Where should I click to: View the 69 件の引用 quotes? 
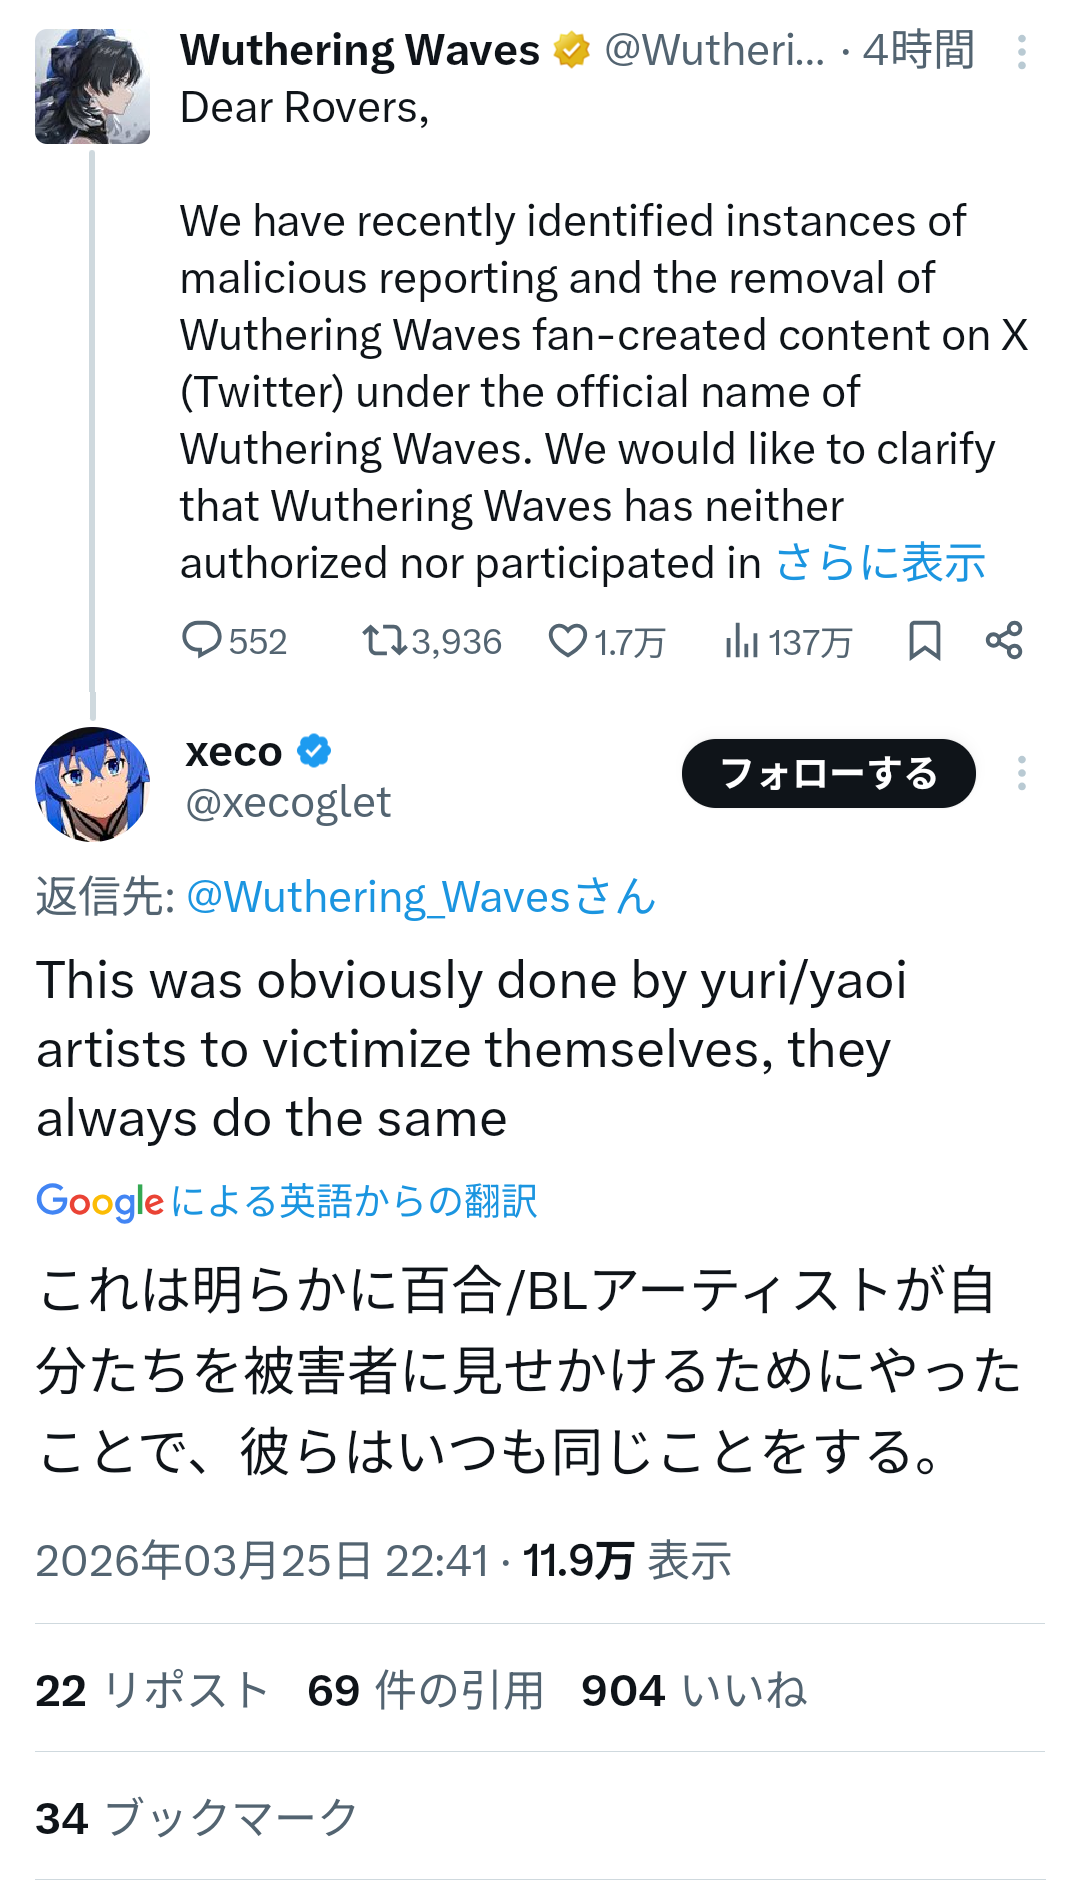pyautogui.click(x=425, y=1691)
